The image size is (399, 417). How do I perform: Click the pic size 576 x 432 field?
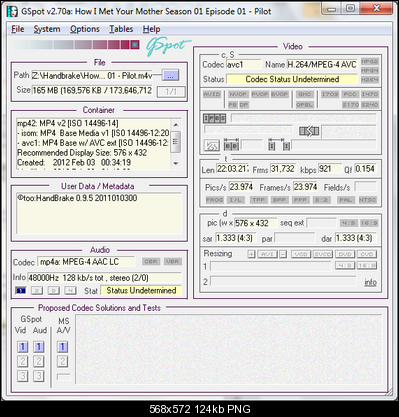[255, 223]
